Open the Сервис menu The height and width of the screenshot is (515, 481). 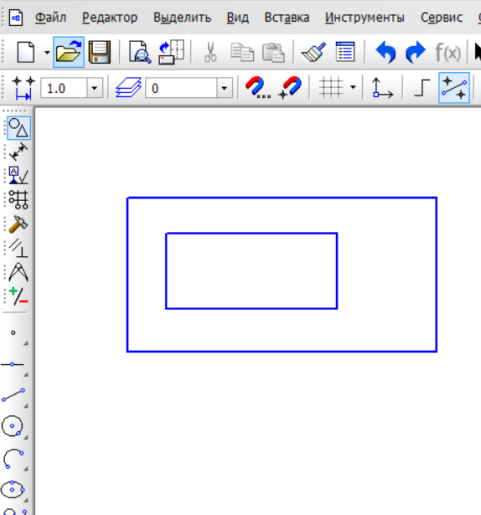coord(441,17)
